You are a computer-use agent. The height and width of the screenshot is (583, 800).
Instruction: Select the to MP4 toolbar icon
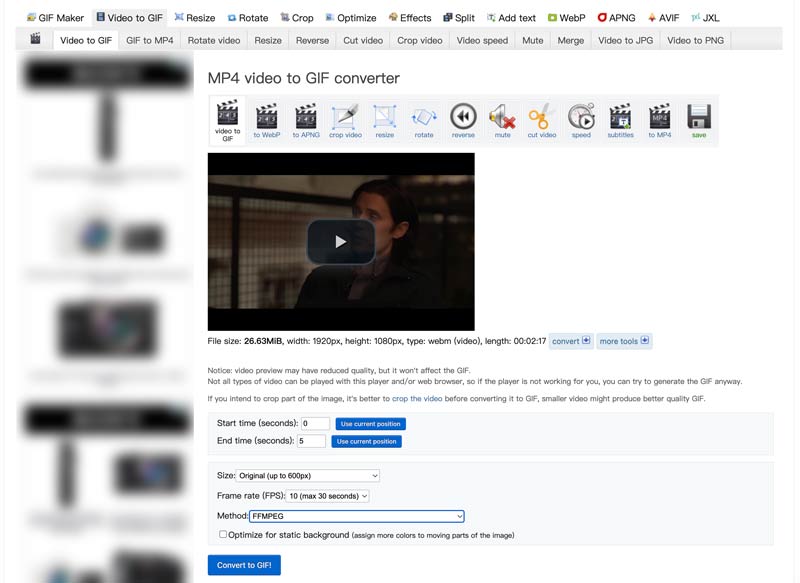click(x=660, y=120)
